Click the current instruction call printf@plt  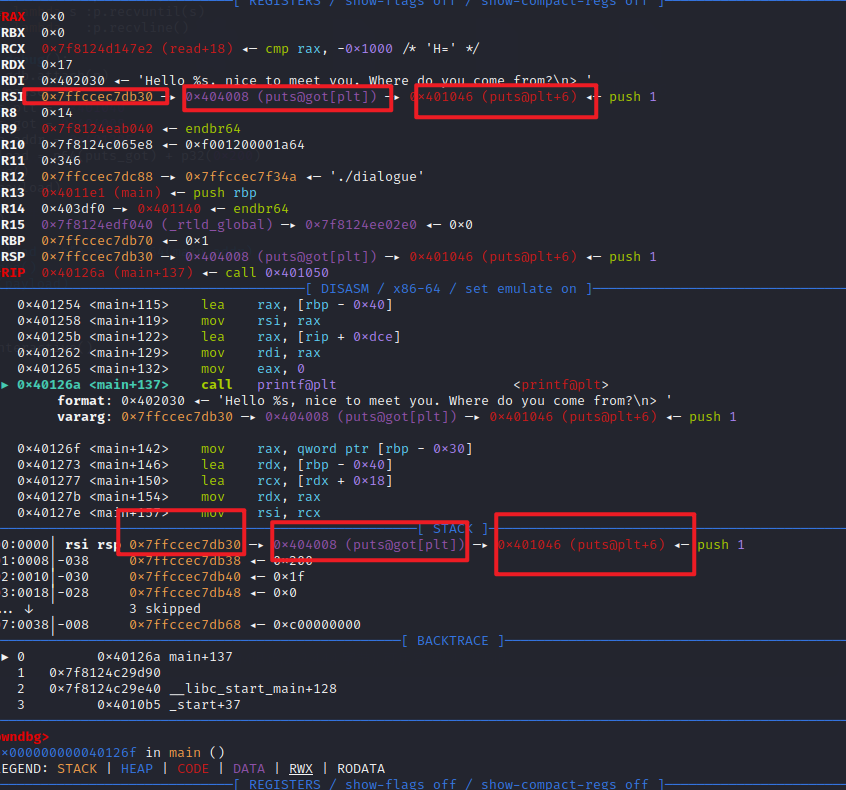[x=269, y=385]
